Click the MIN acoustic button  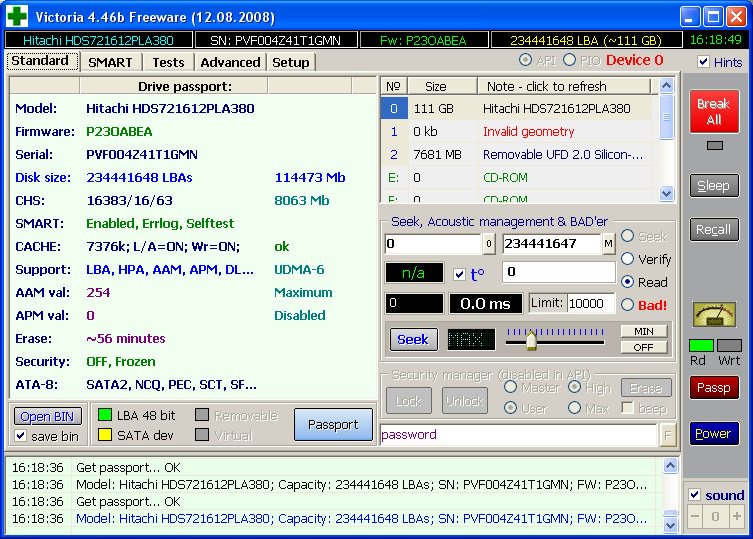coord(644,331)
